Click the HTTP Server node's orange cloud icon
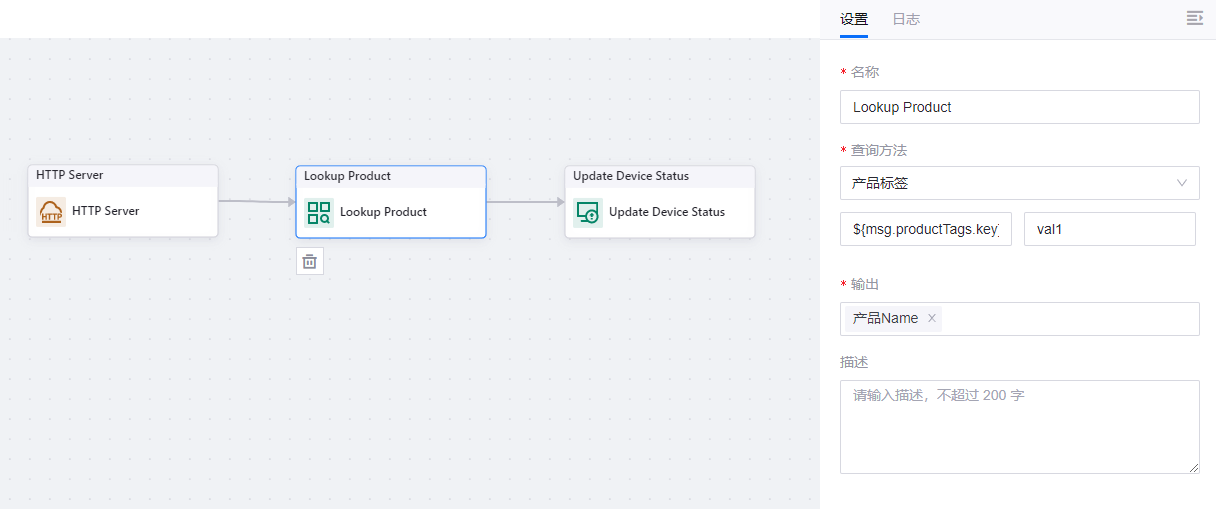 point(51,212)
